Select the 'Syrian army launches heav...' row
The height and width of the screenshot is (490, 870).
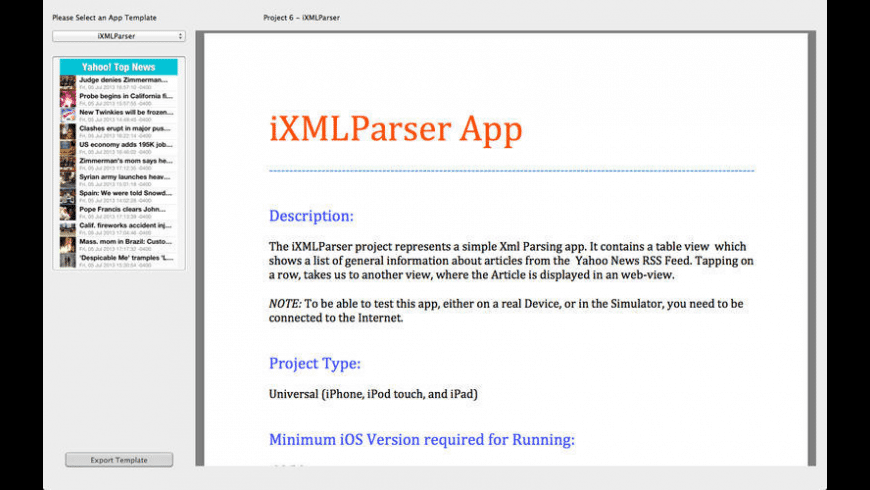(119, 179)
